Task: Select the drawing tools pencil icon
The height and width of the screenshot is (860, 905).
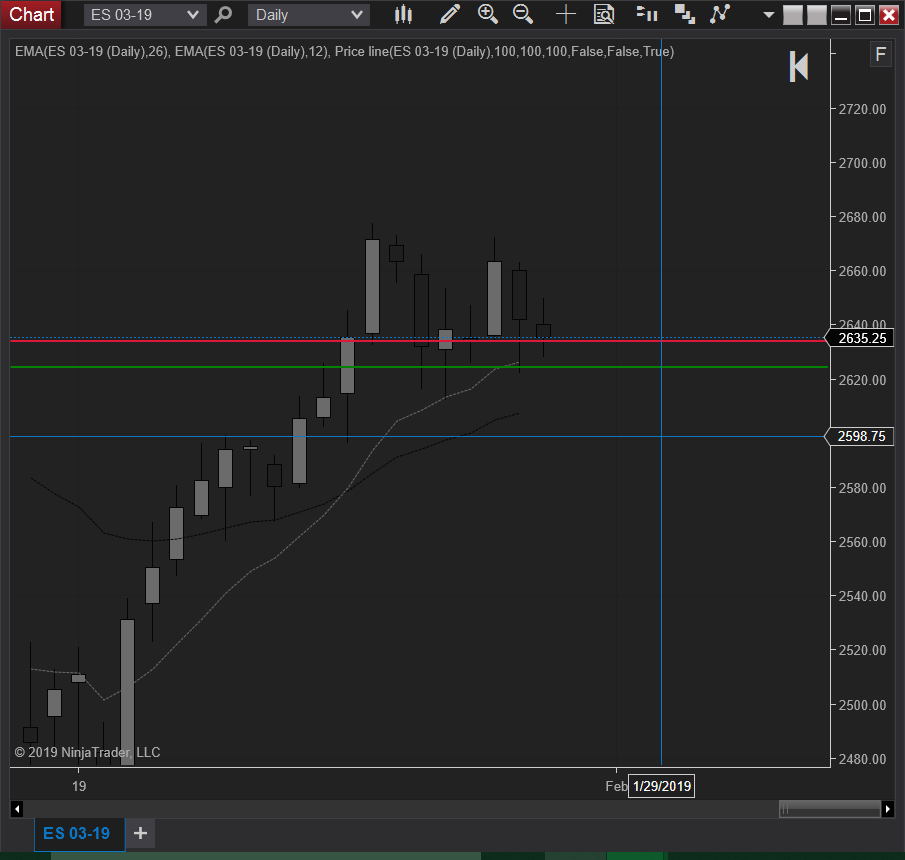Action: 450,14
